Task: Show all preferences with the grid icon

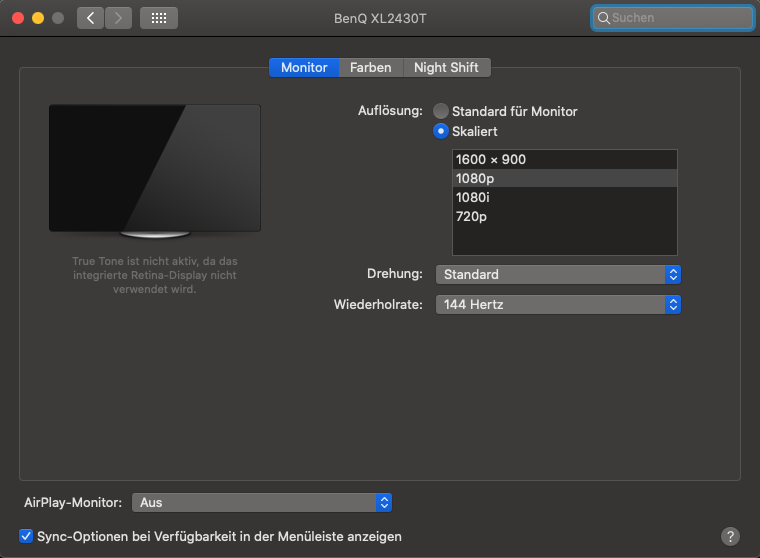Action: 159,18
